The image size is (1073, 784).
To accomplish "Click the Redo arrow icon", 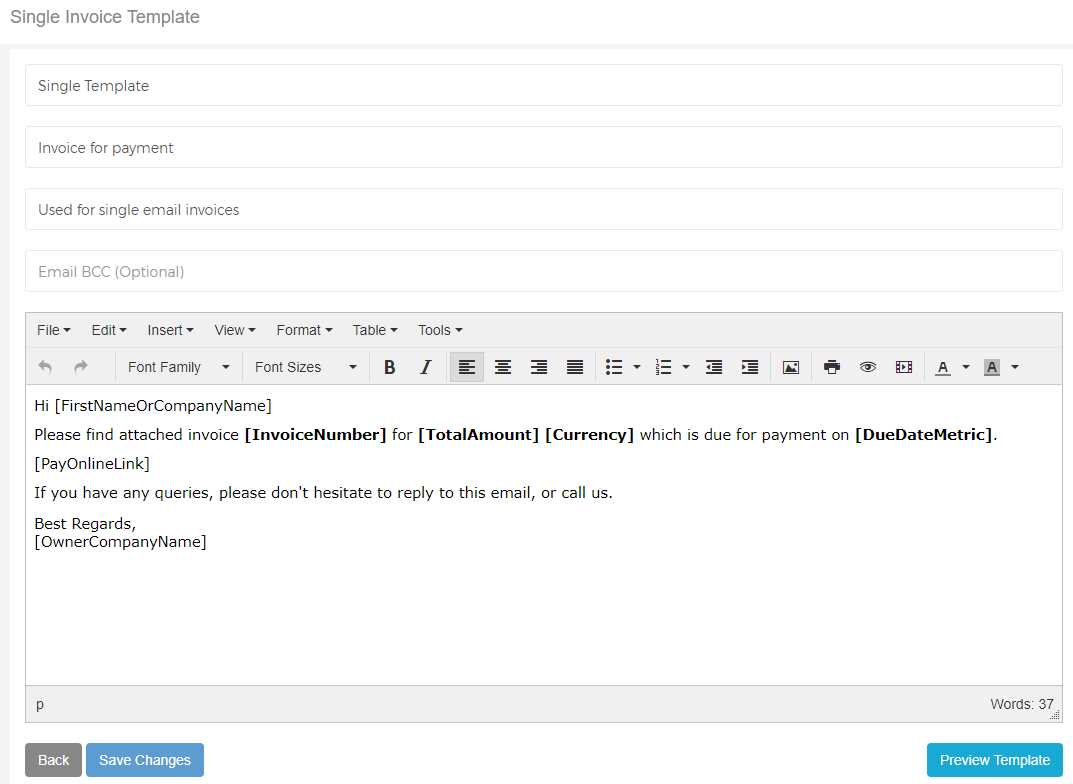I will [81, 367].
